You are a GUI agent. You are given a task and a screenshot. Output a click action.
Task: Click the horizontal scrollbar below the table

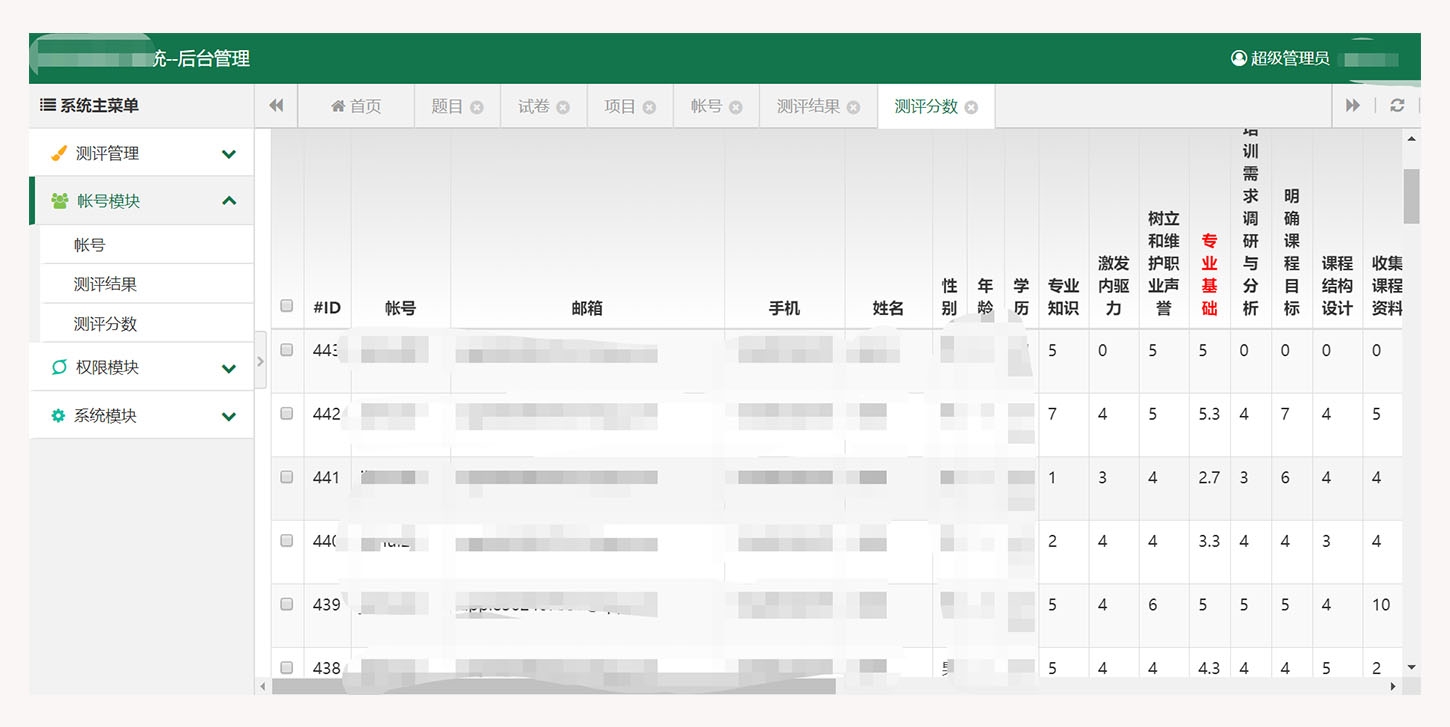553,687
